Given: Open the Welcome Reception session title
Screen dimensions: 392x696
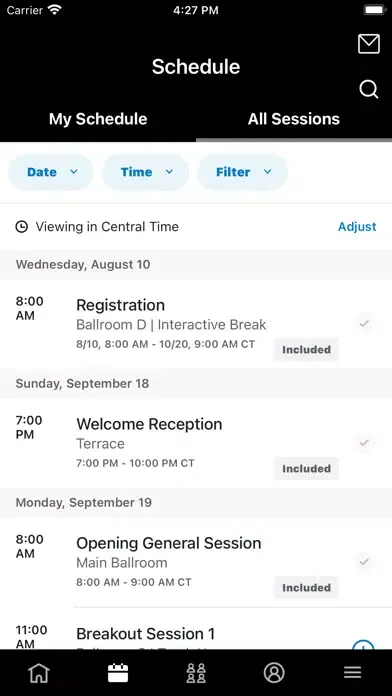Looking at the screenshot, I should click(x=149, y=424).
